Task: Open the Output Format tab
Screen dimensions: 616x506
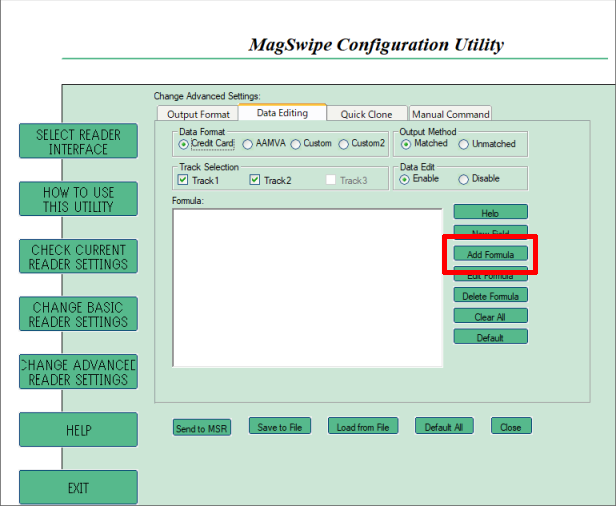Action: [x=197, y=114]
